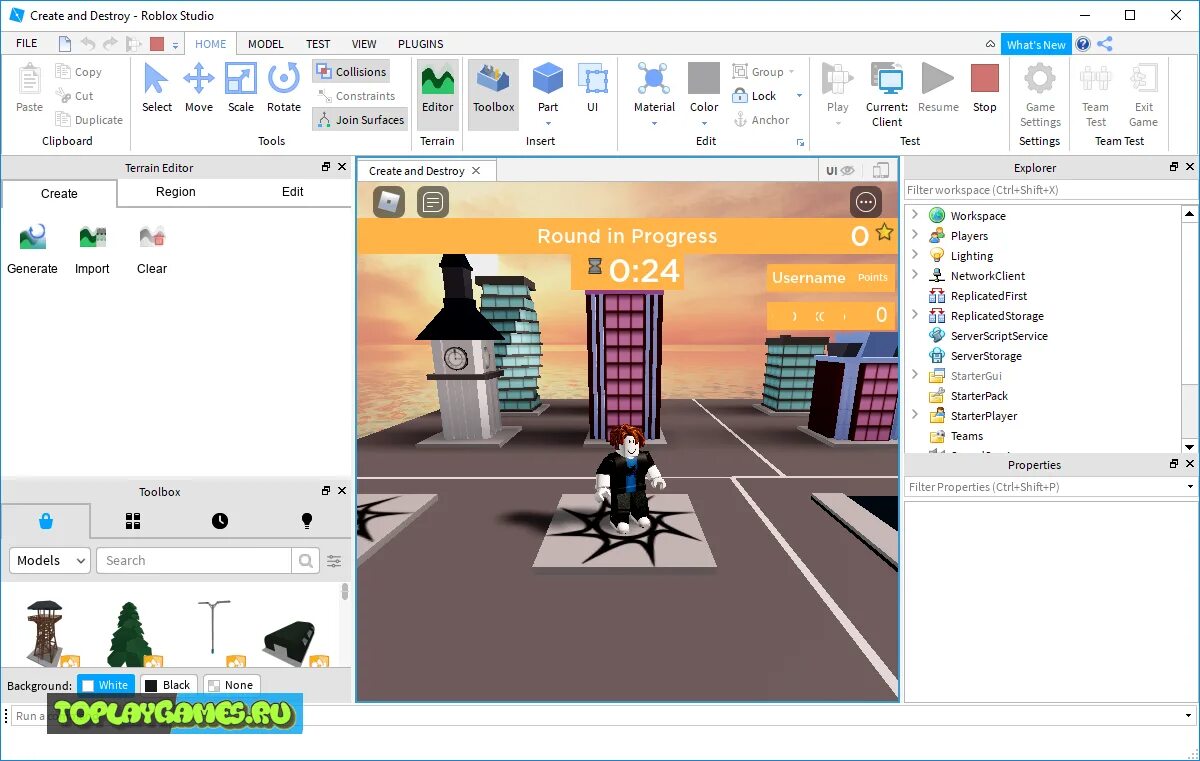
Task: Expand NetworkClient tree node
Action: pyautogui.click(x=915, y=275)
